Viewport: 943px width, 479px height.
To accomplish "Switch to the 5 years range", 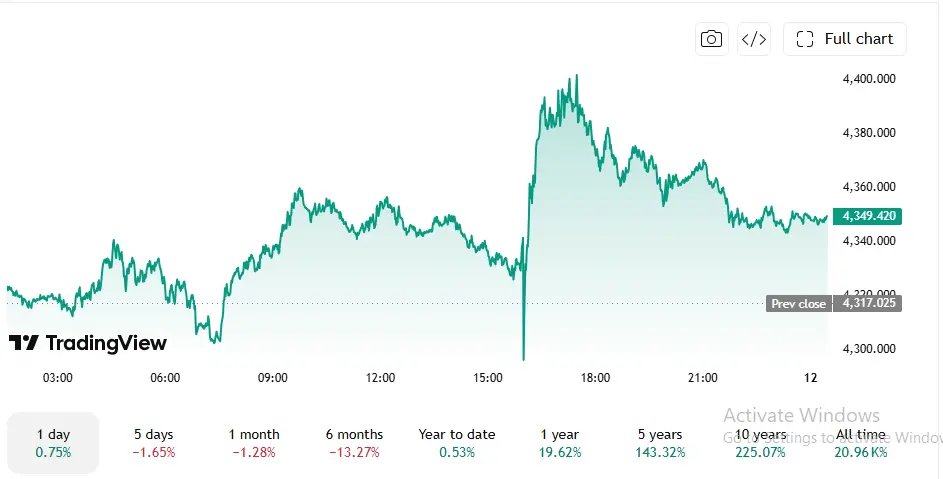I will (x=660, y=443).
